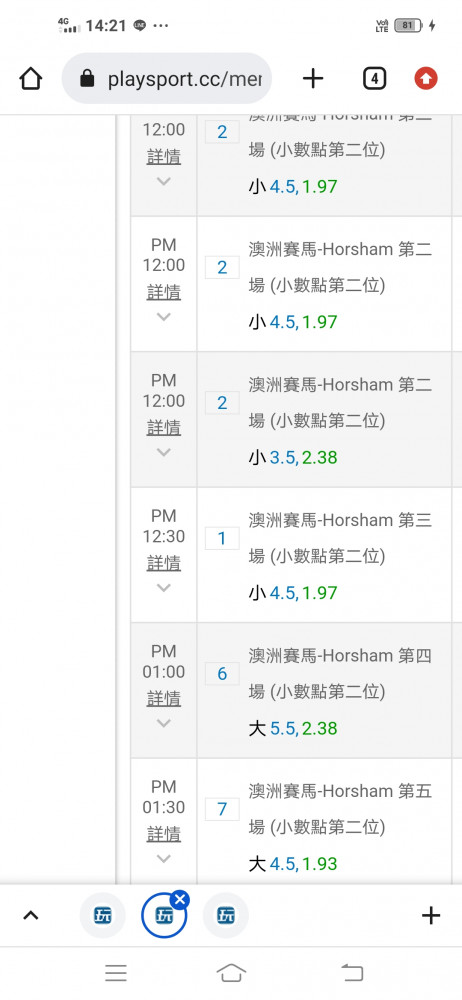Viewport: 462px width, 1000px height.
Task: Focus the playsport.cc address bar
Action: click(167, 78)
